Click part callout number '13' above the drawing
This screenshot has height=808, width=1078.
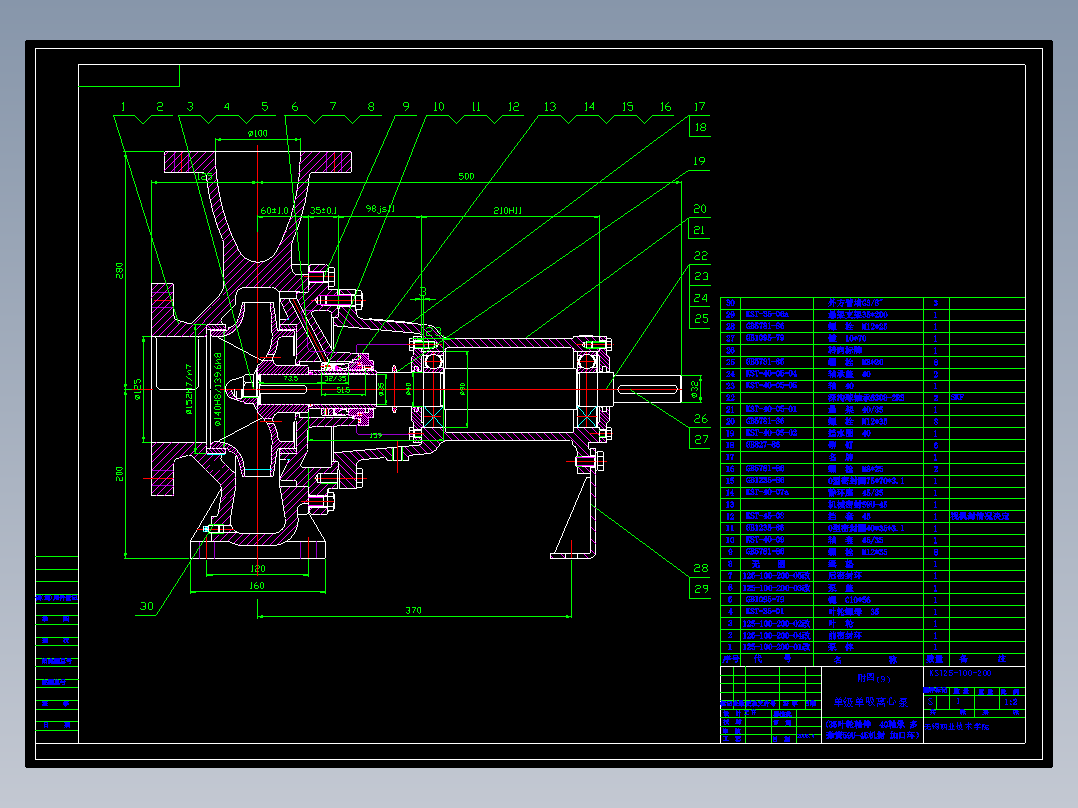(550, 107)
